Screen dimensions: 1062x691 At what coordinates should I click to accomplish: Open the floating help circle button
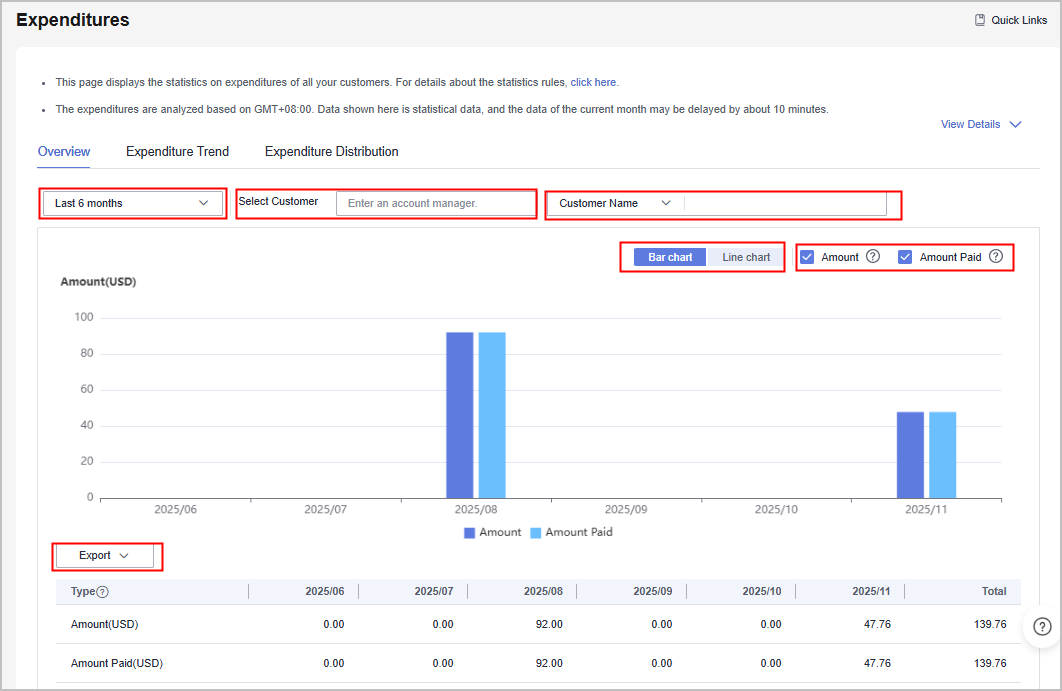(x=1041, y=627)
